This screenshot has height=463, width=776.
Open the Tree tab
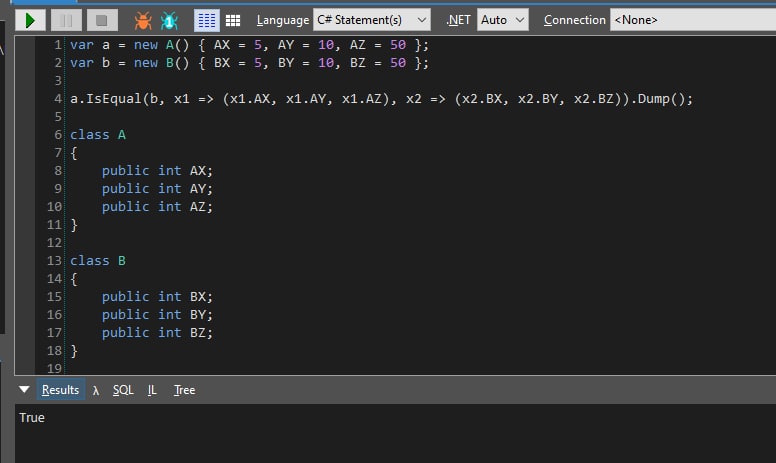click(184, 390)
